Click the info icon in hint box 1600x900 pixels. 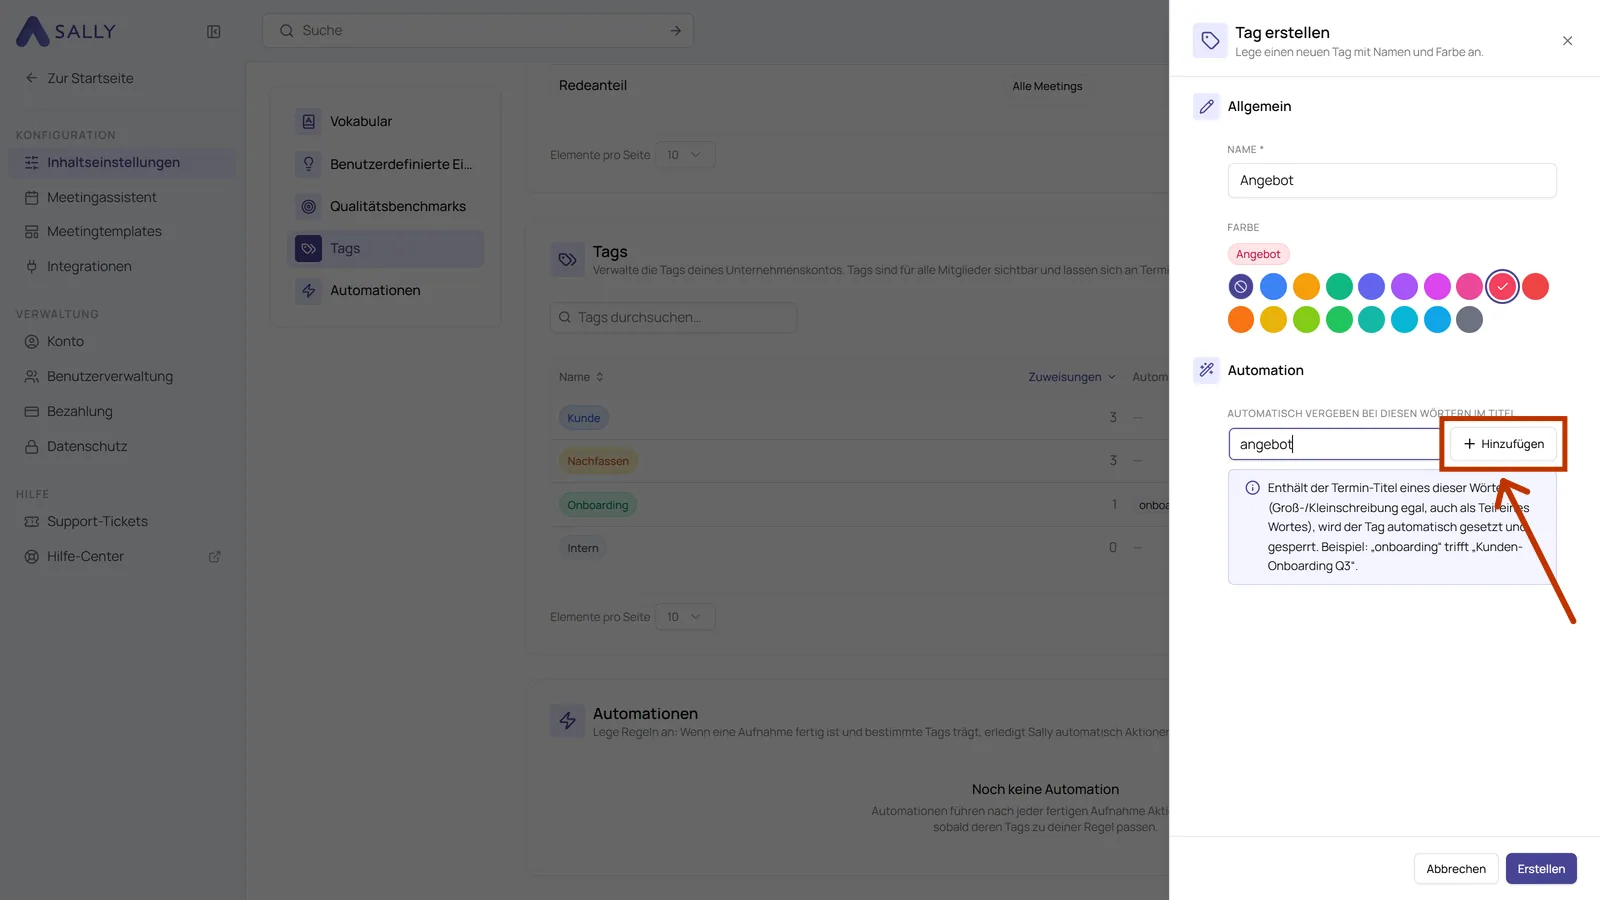[1252, 488]
